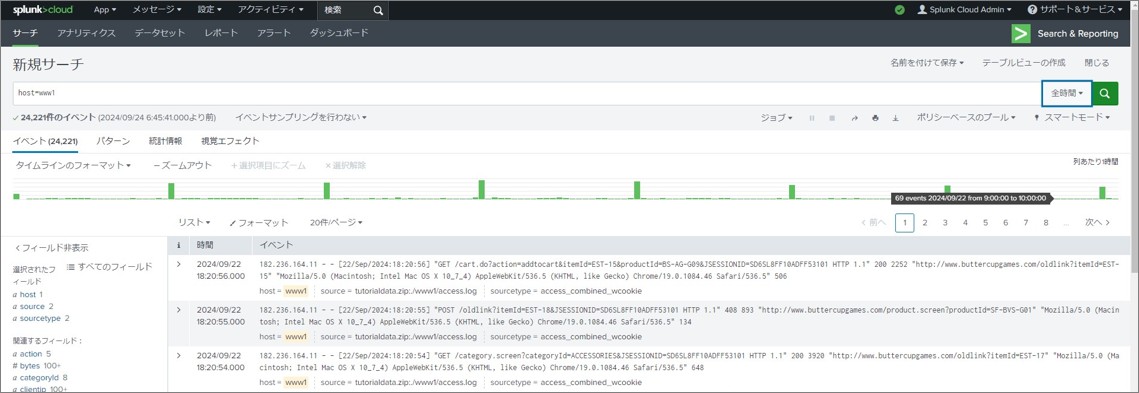
Task: Pause the search job
Action: [x=812, y=118]
